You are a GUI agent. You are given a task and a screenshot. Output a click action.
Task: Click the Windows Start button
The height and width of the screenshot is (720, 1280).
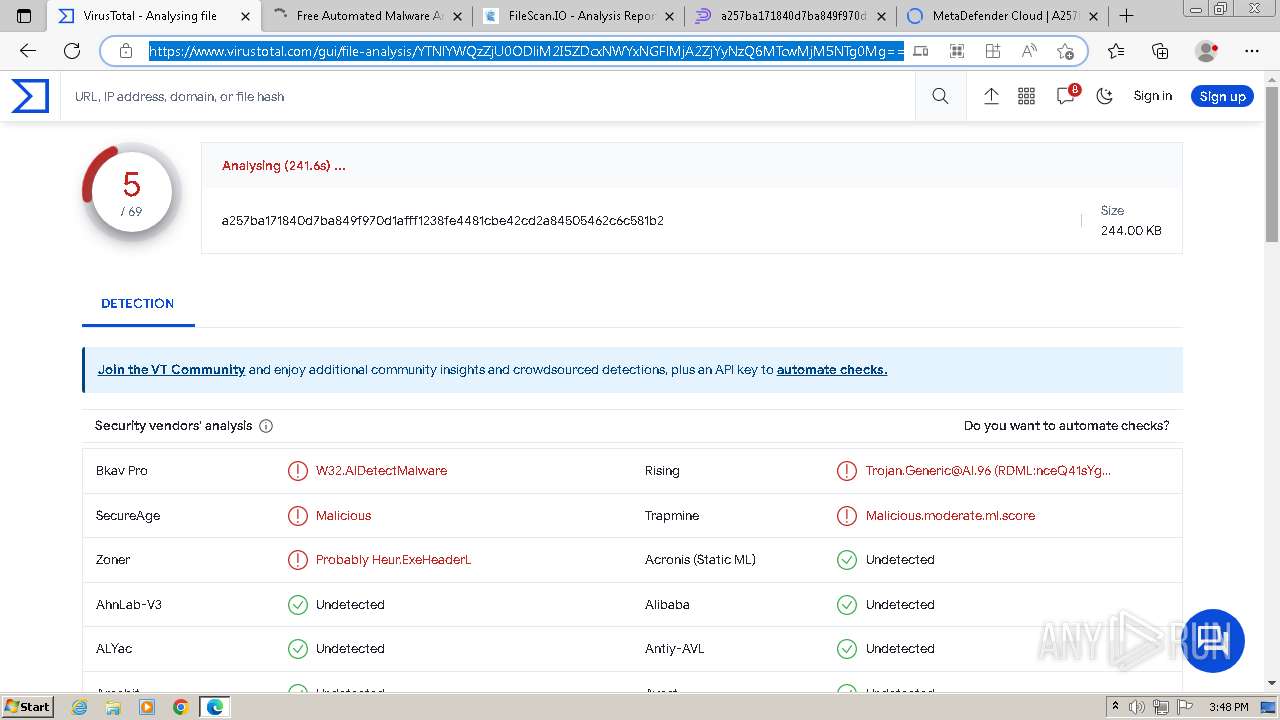27,707
